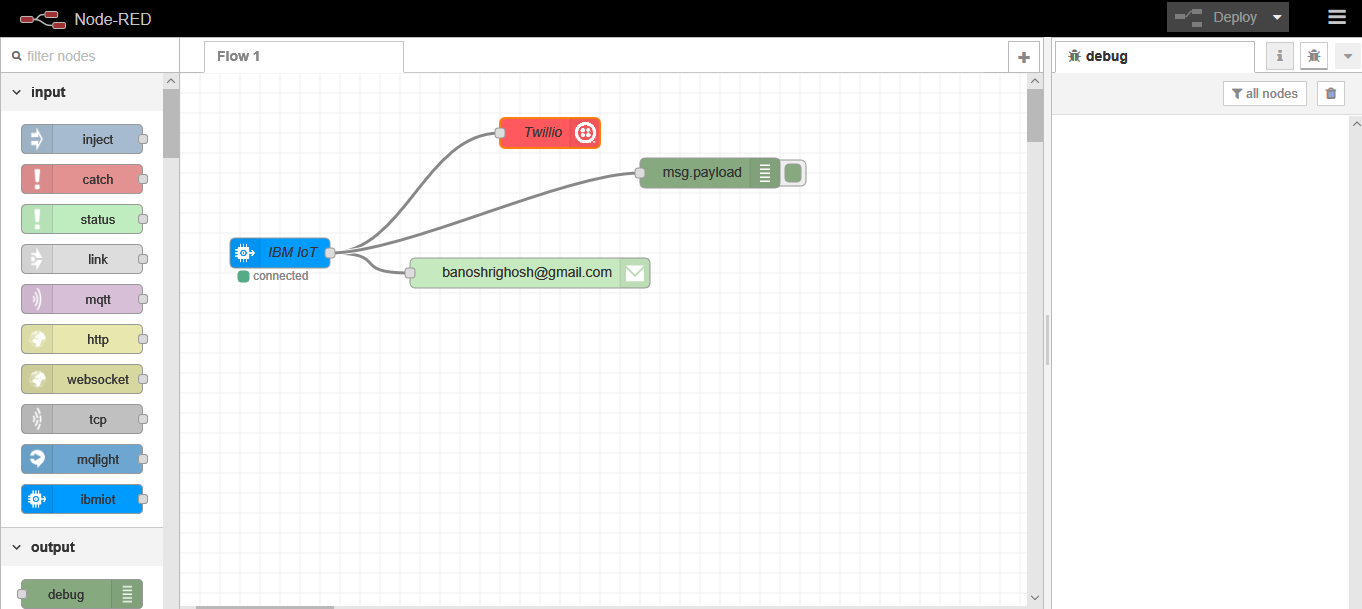This screenshot has width=1362, height=609.
Task: Select the mqlight node in palette
Action: pos(82,459)
